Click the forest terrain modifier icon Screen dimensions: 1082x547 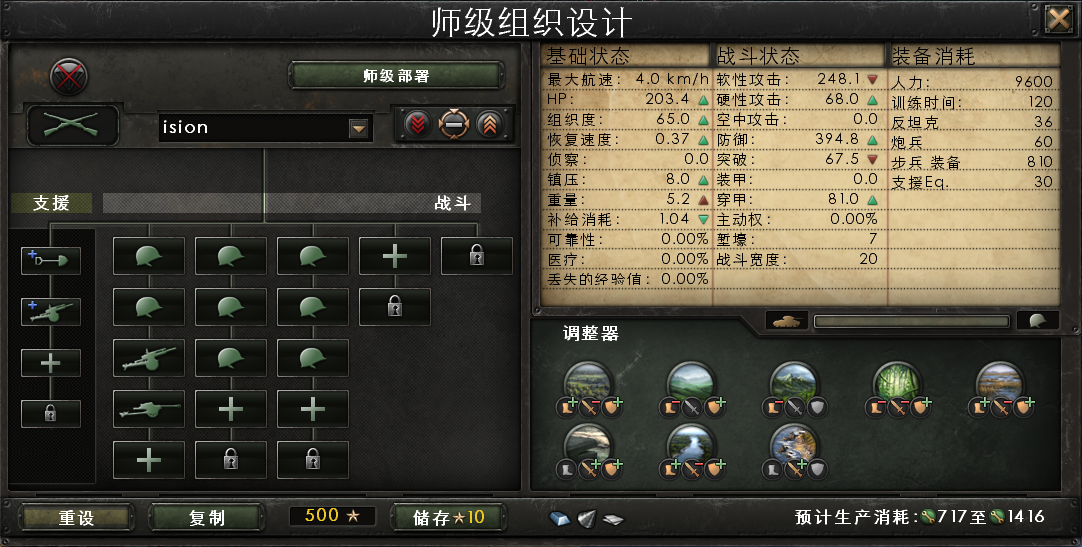[588, 383]
